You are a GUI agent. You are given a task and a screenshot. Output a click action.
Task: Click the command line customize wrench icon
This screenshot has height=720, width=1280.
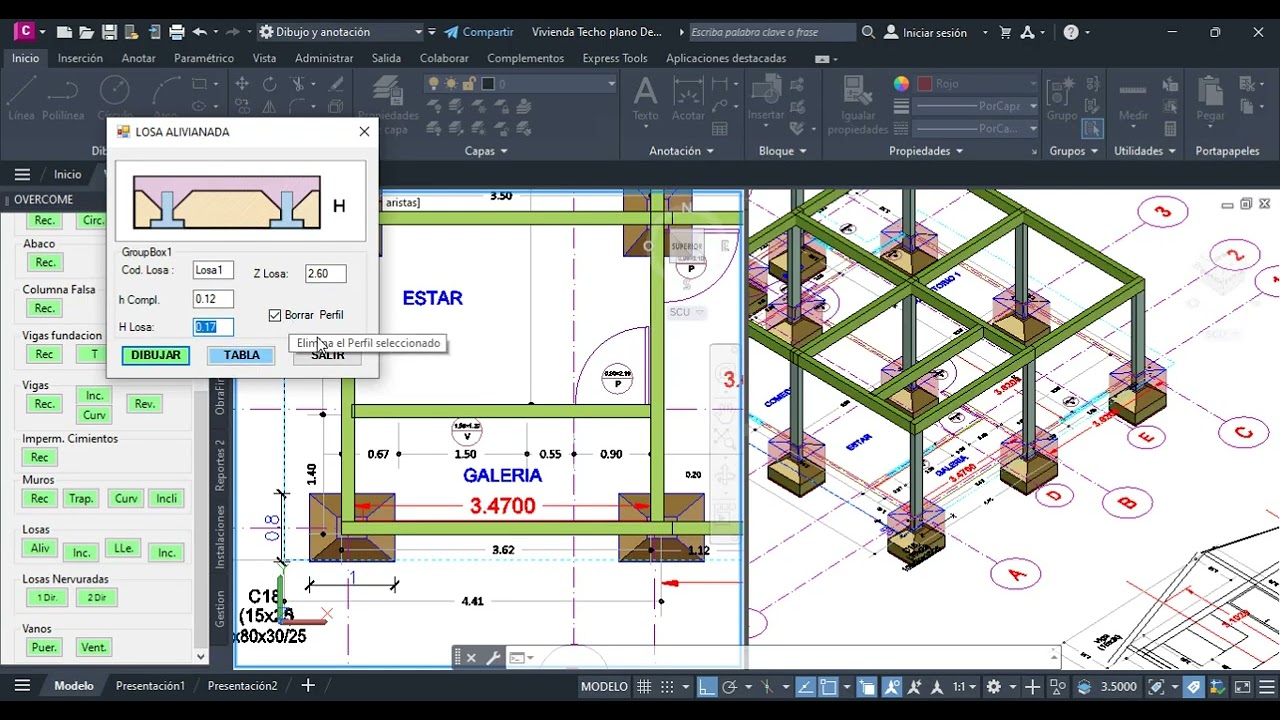pyautogui.click(x=493, y=658)
